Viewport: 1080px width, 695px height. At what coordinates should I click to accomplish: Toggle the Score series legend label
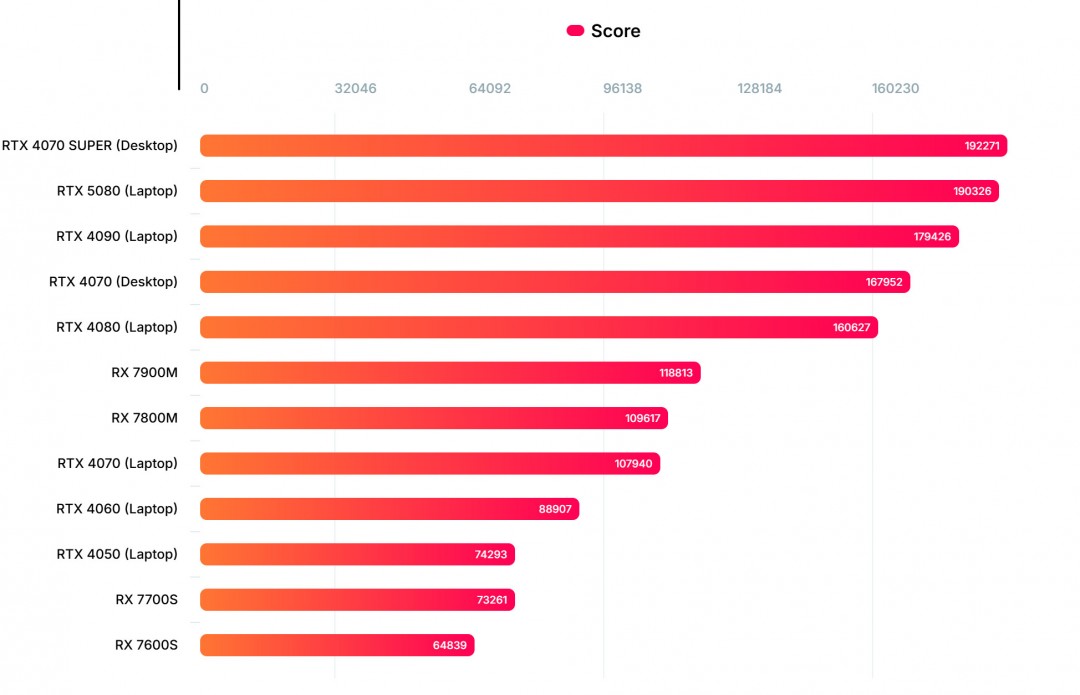click(615, 31)
